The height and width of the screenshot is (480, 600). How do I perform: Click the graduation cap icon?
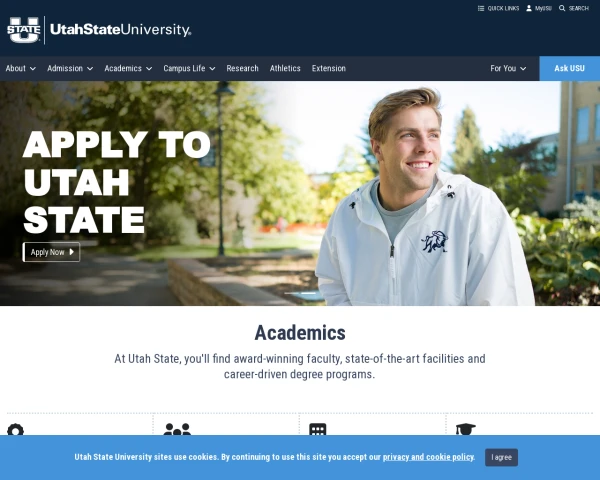click(x=465, y=429)
